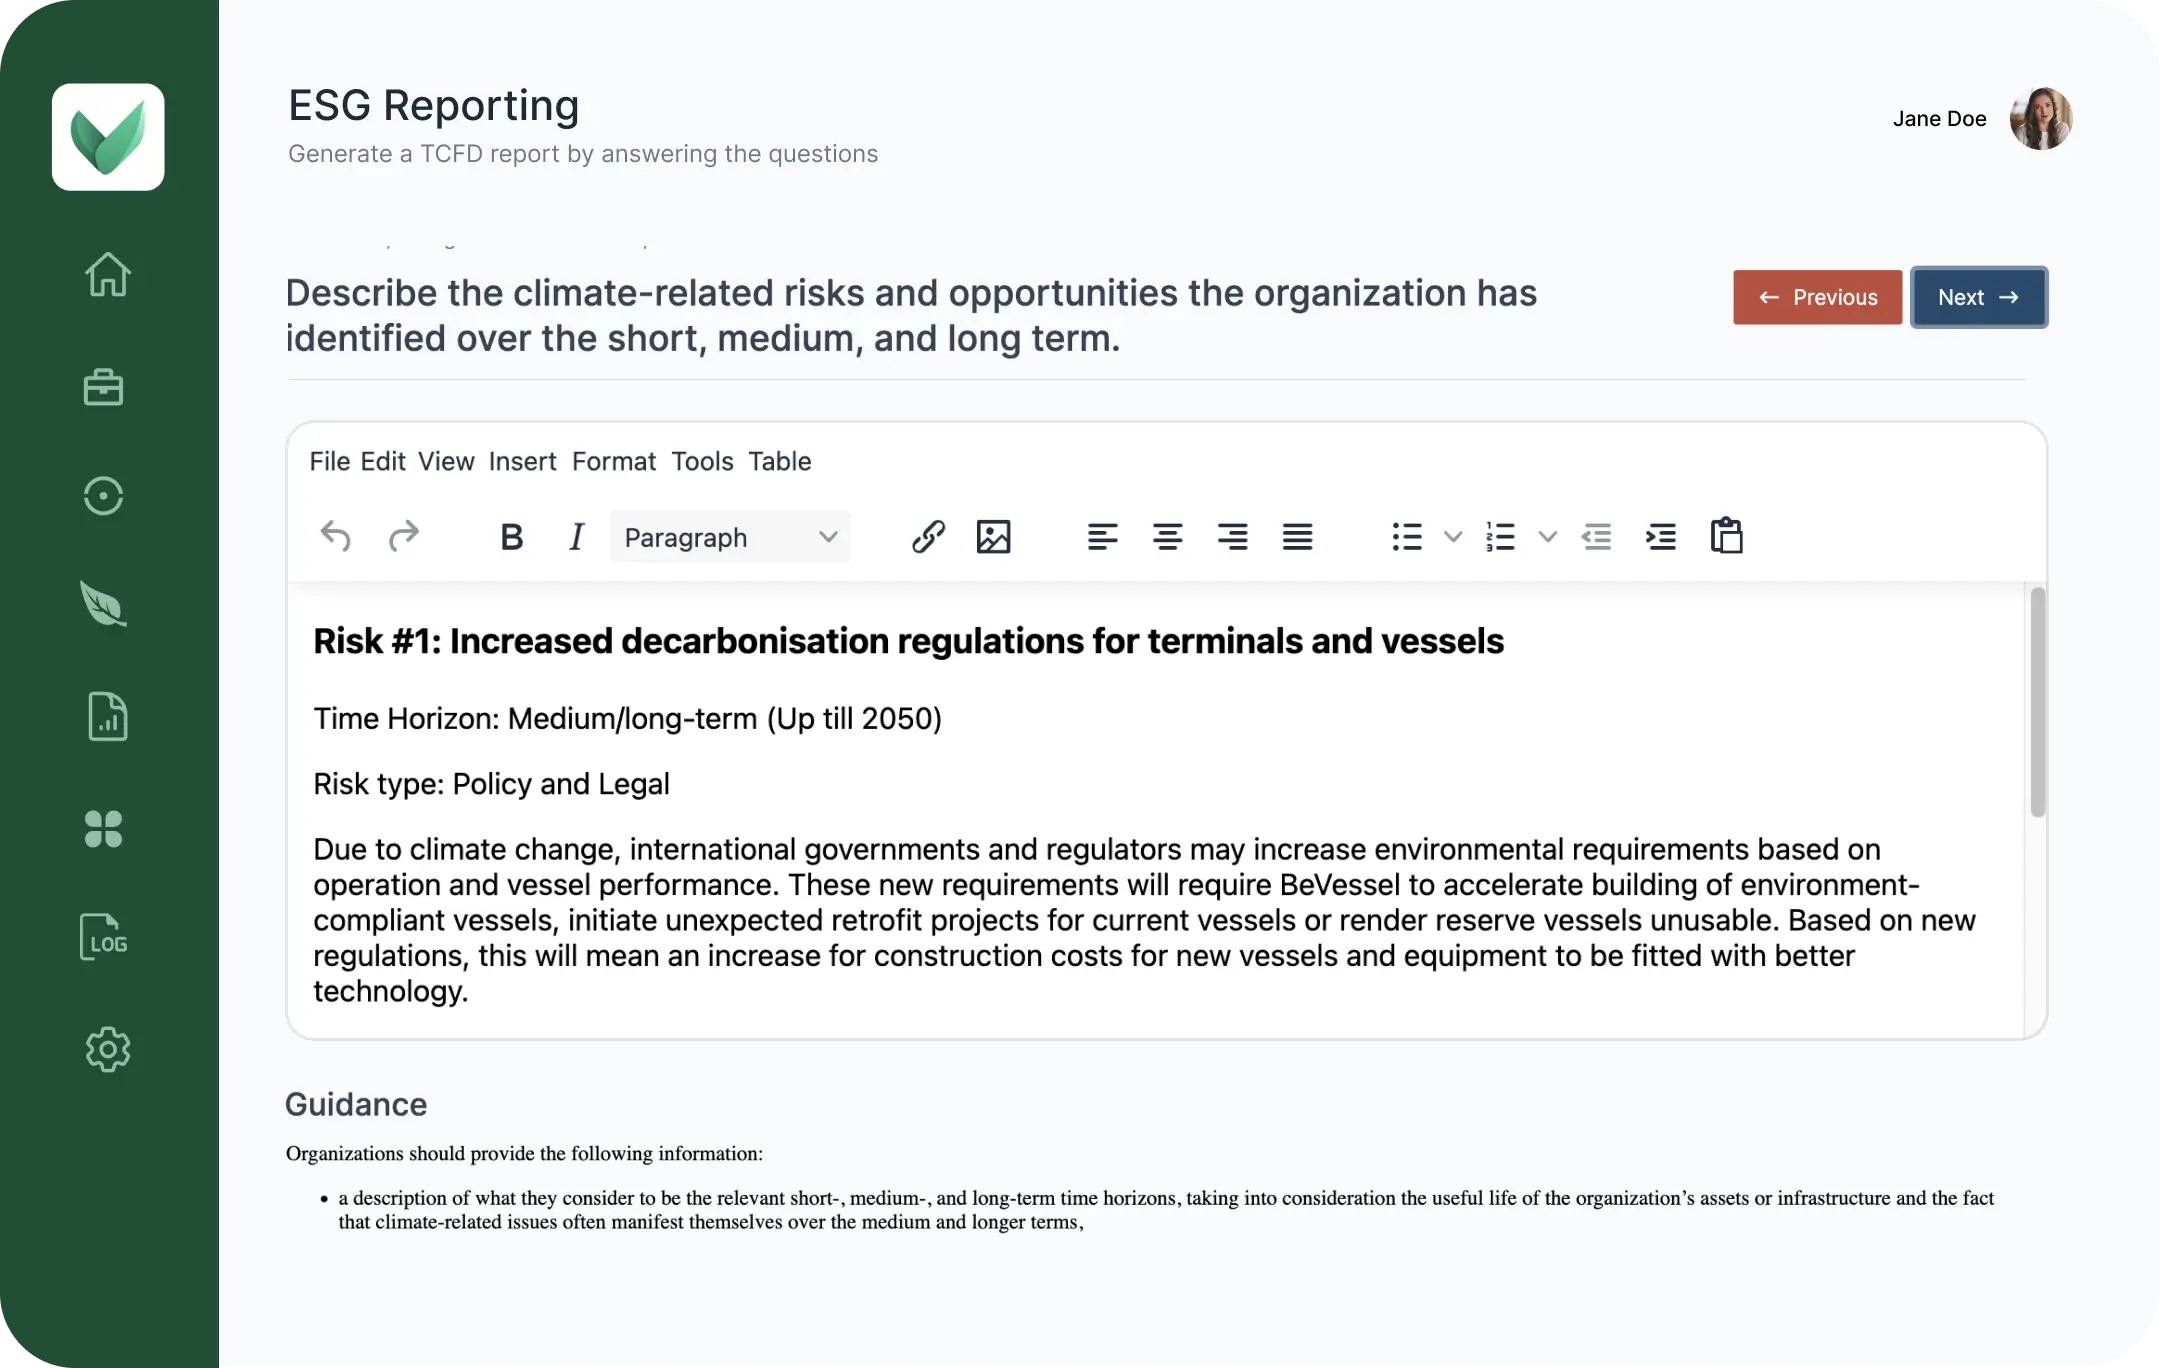Open the apps clover icon in sidebar
The height and width of the screenshot is (1368, 2160).
(106, 830)
